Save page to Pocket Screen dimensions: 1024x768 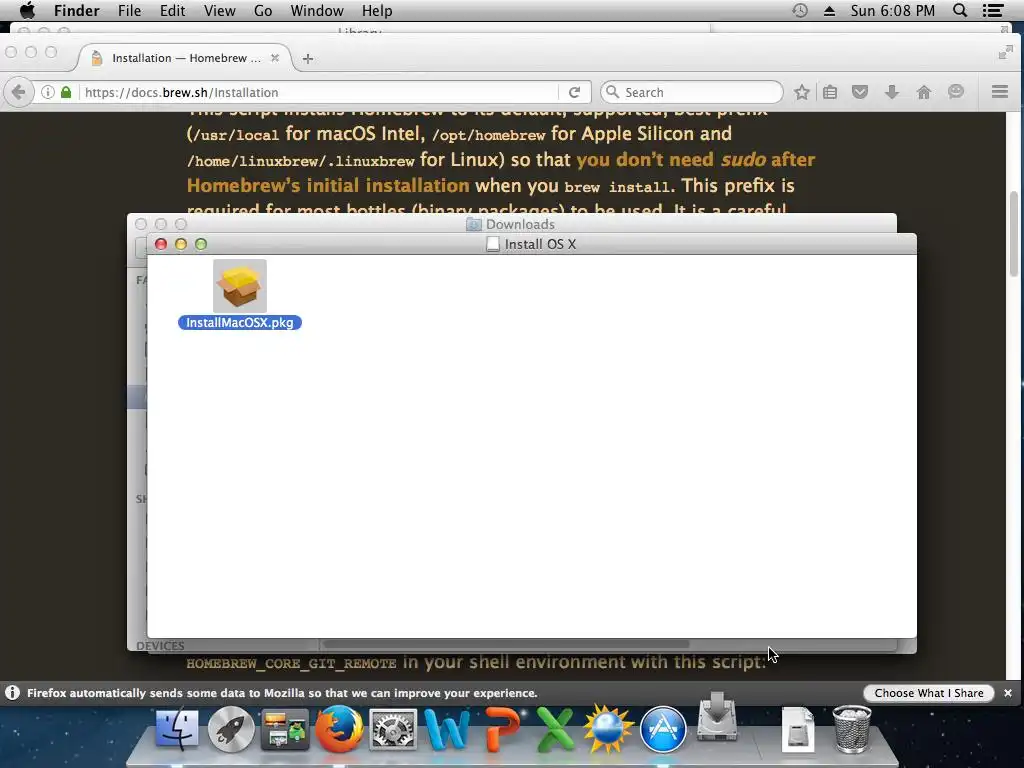(860, 92)
